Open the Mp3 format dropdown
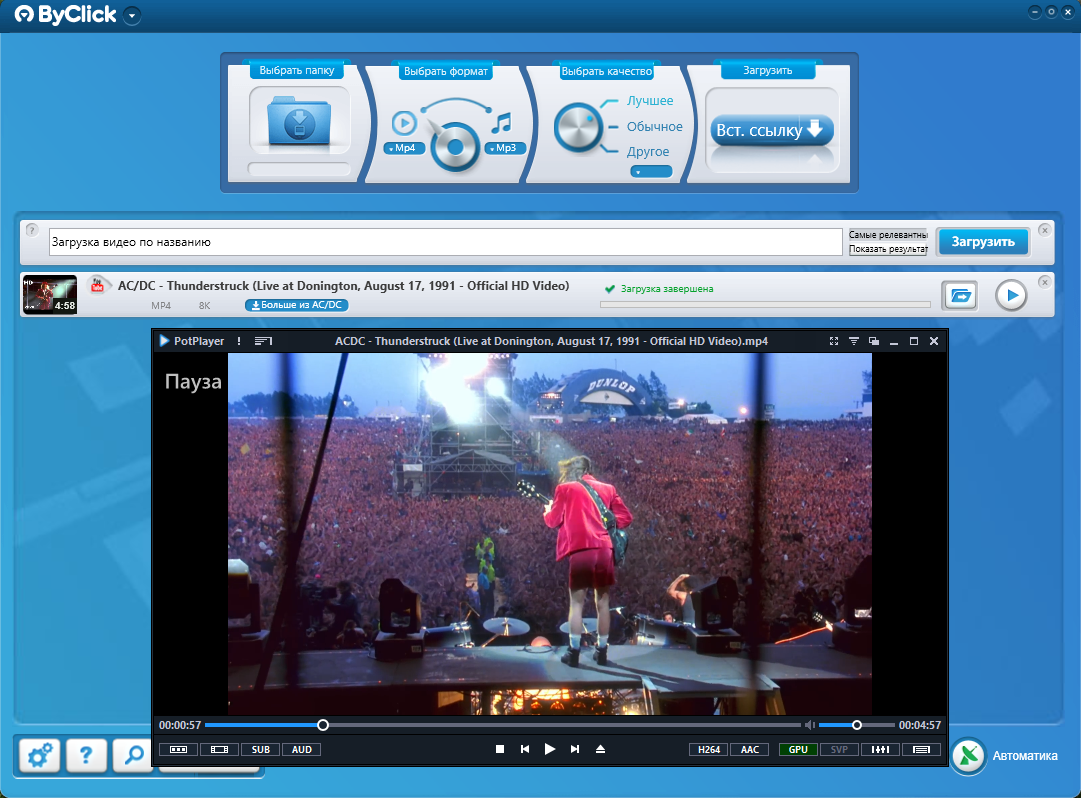1081x798 pixels. 505,147
